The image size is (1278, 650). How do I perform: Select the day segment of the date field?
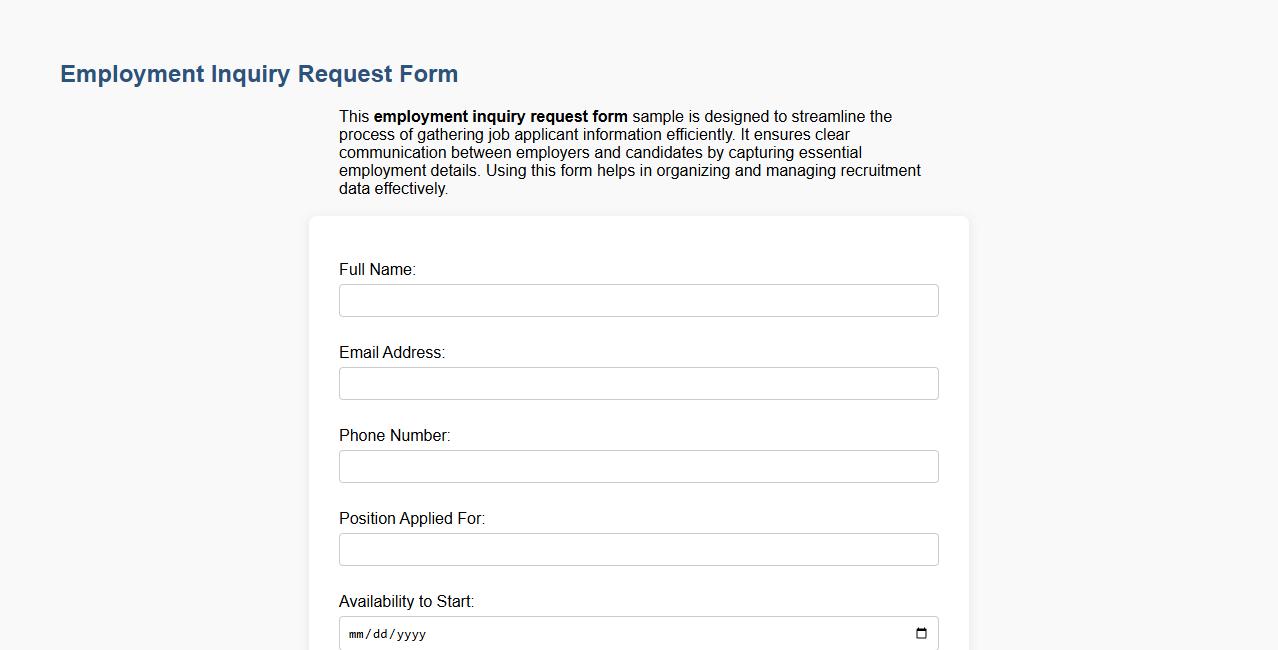(x=379, y=634)
